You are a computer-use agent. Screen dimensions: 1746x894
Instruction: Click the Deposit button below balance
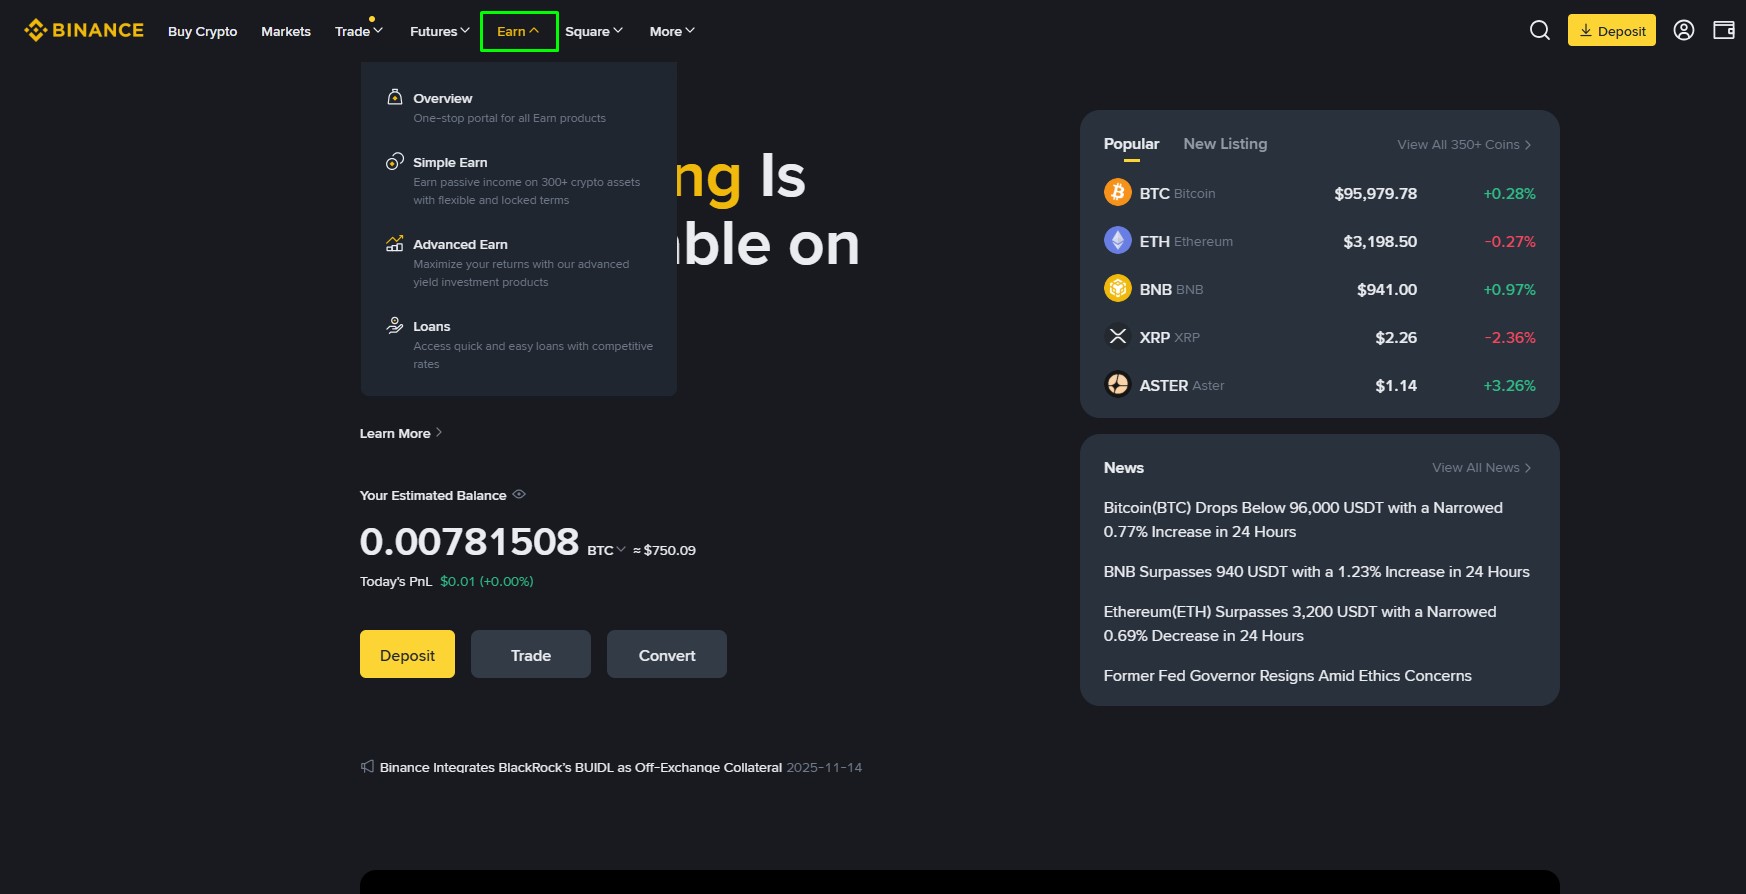(407, 654)
